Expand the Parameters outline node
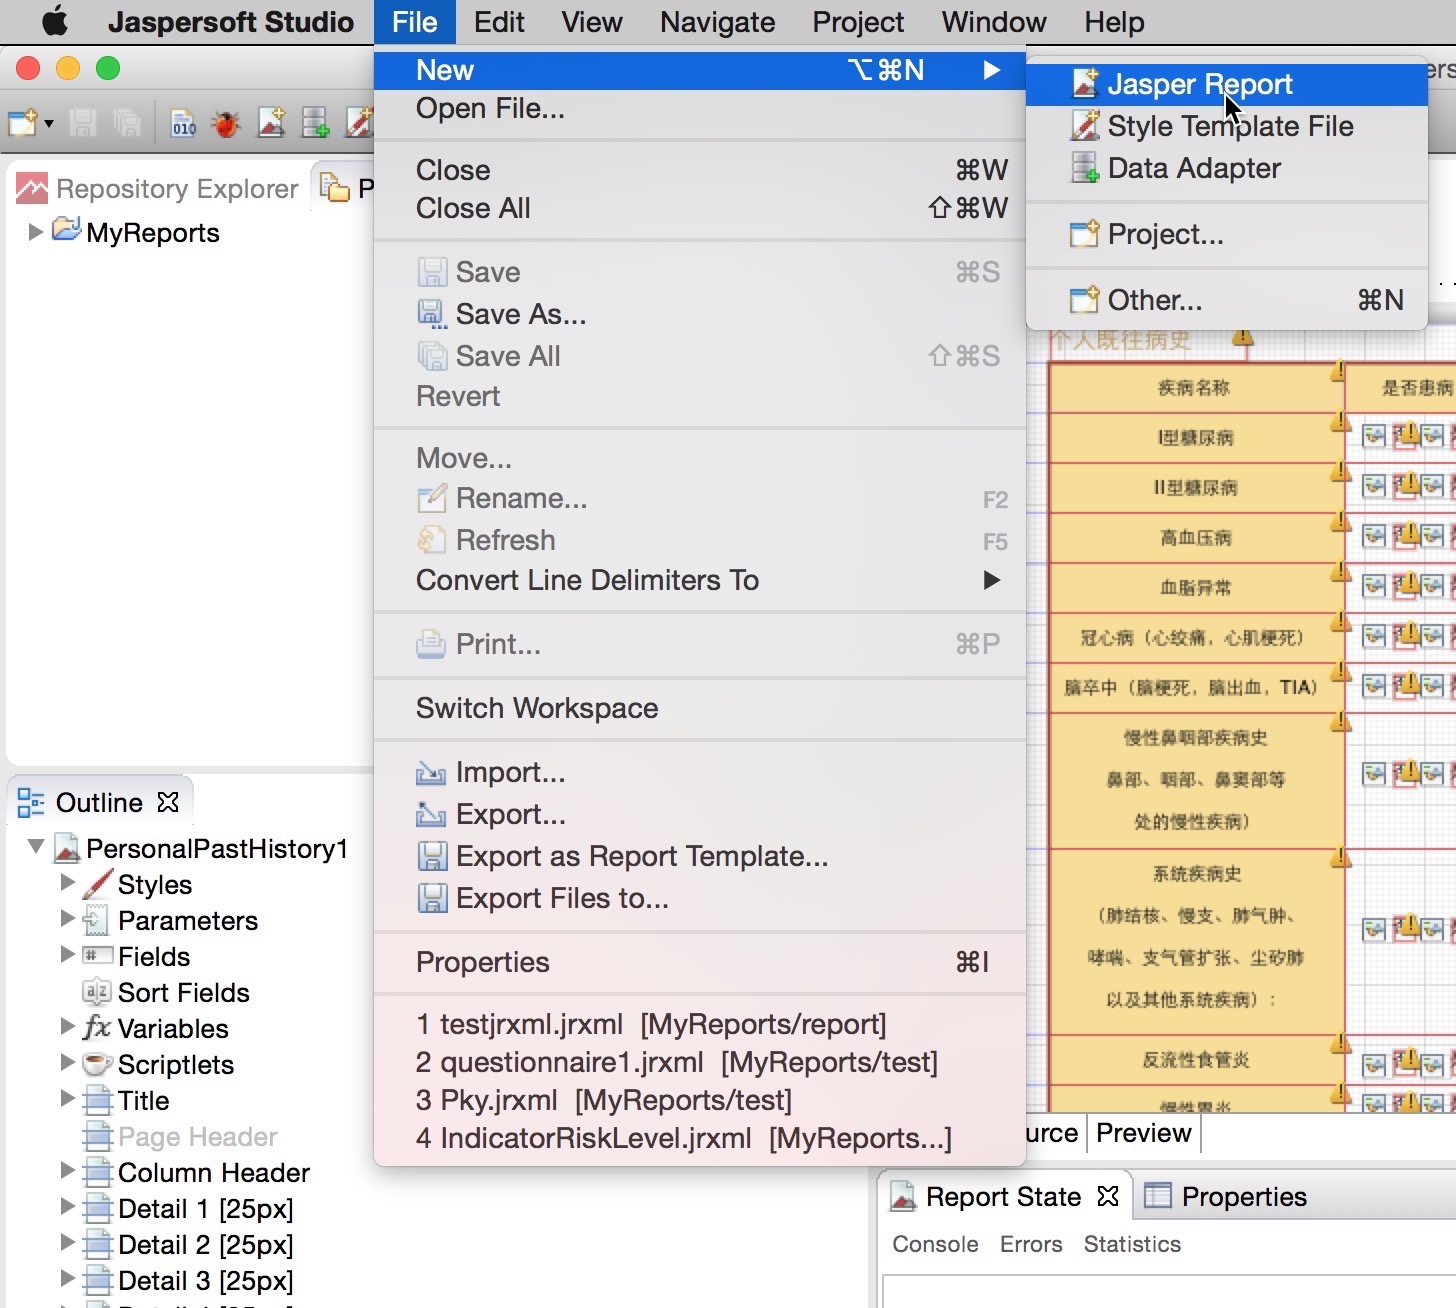The height and width of the screenshot is (1308, 1456). 68,918
